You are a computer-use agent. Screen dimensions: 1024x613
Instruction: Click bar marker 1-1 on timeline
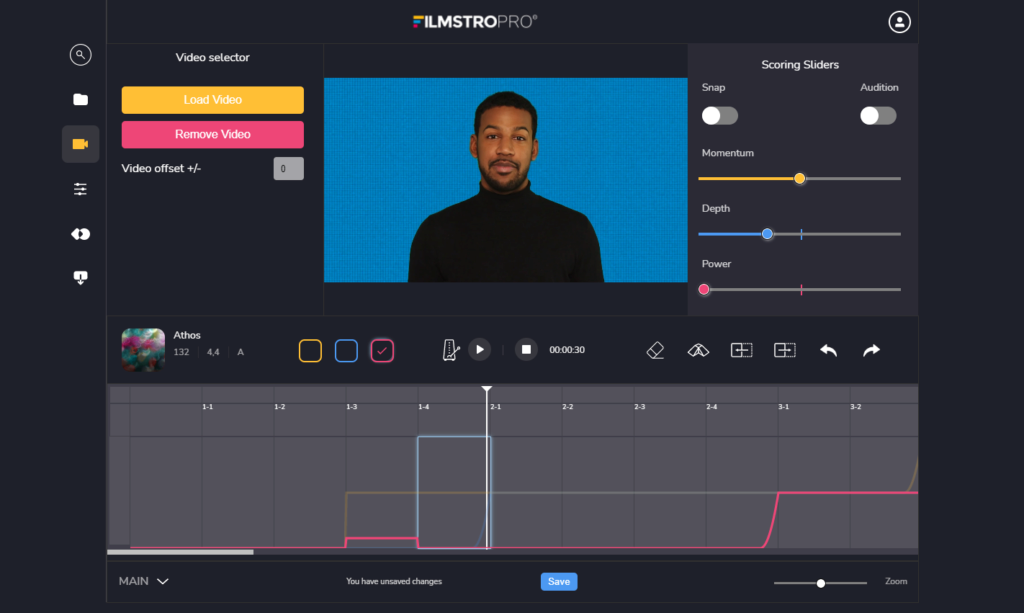208,407
